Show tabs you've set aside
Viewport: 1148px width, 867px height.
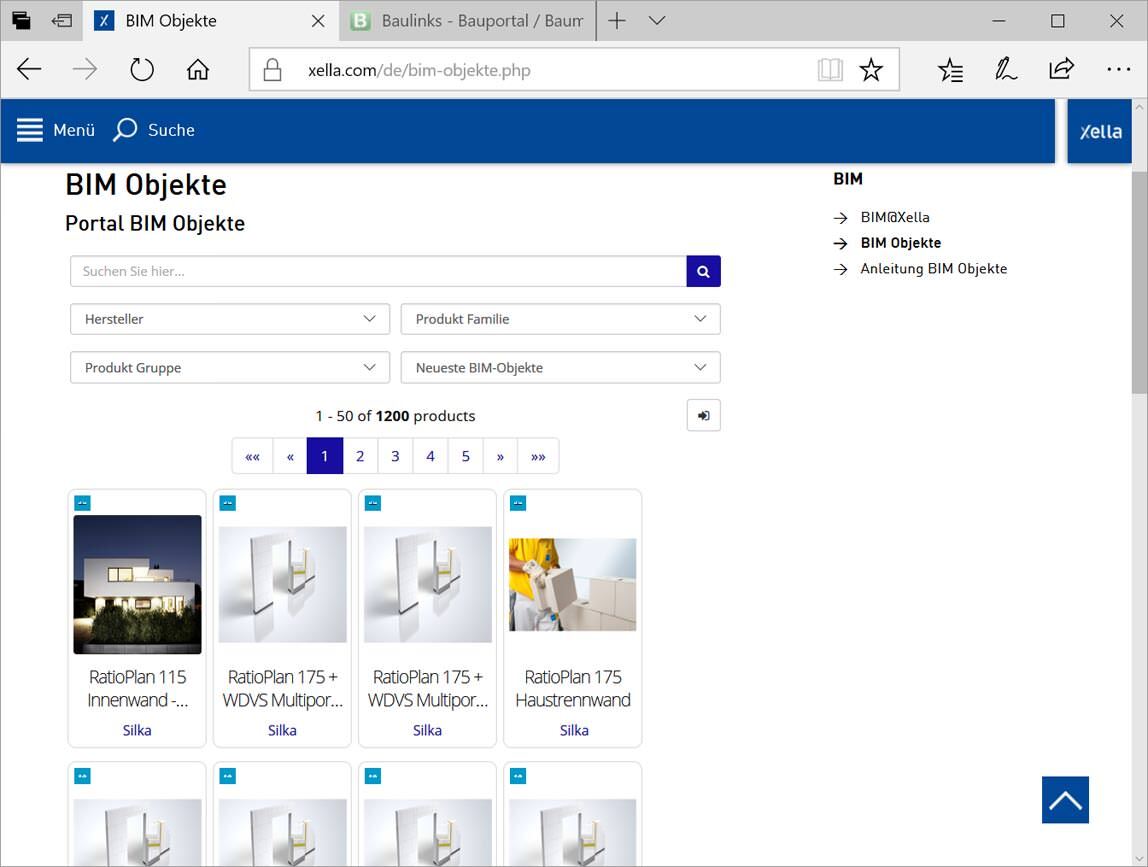tap(21, 21)
